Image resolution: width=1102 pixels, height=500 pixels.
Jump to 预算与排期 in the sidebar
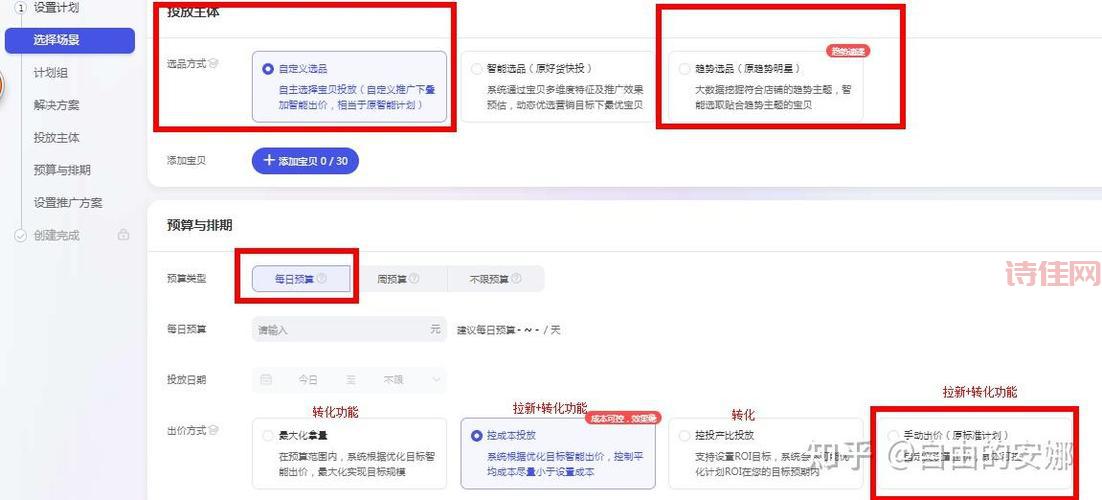(x=62, y=170)
